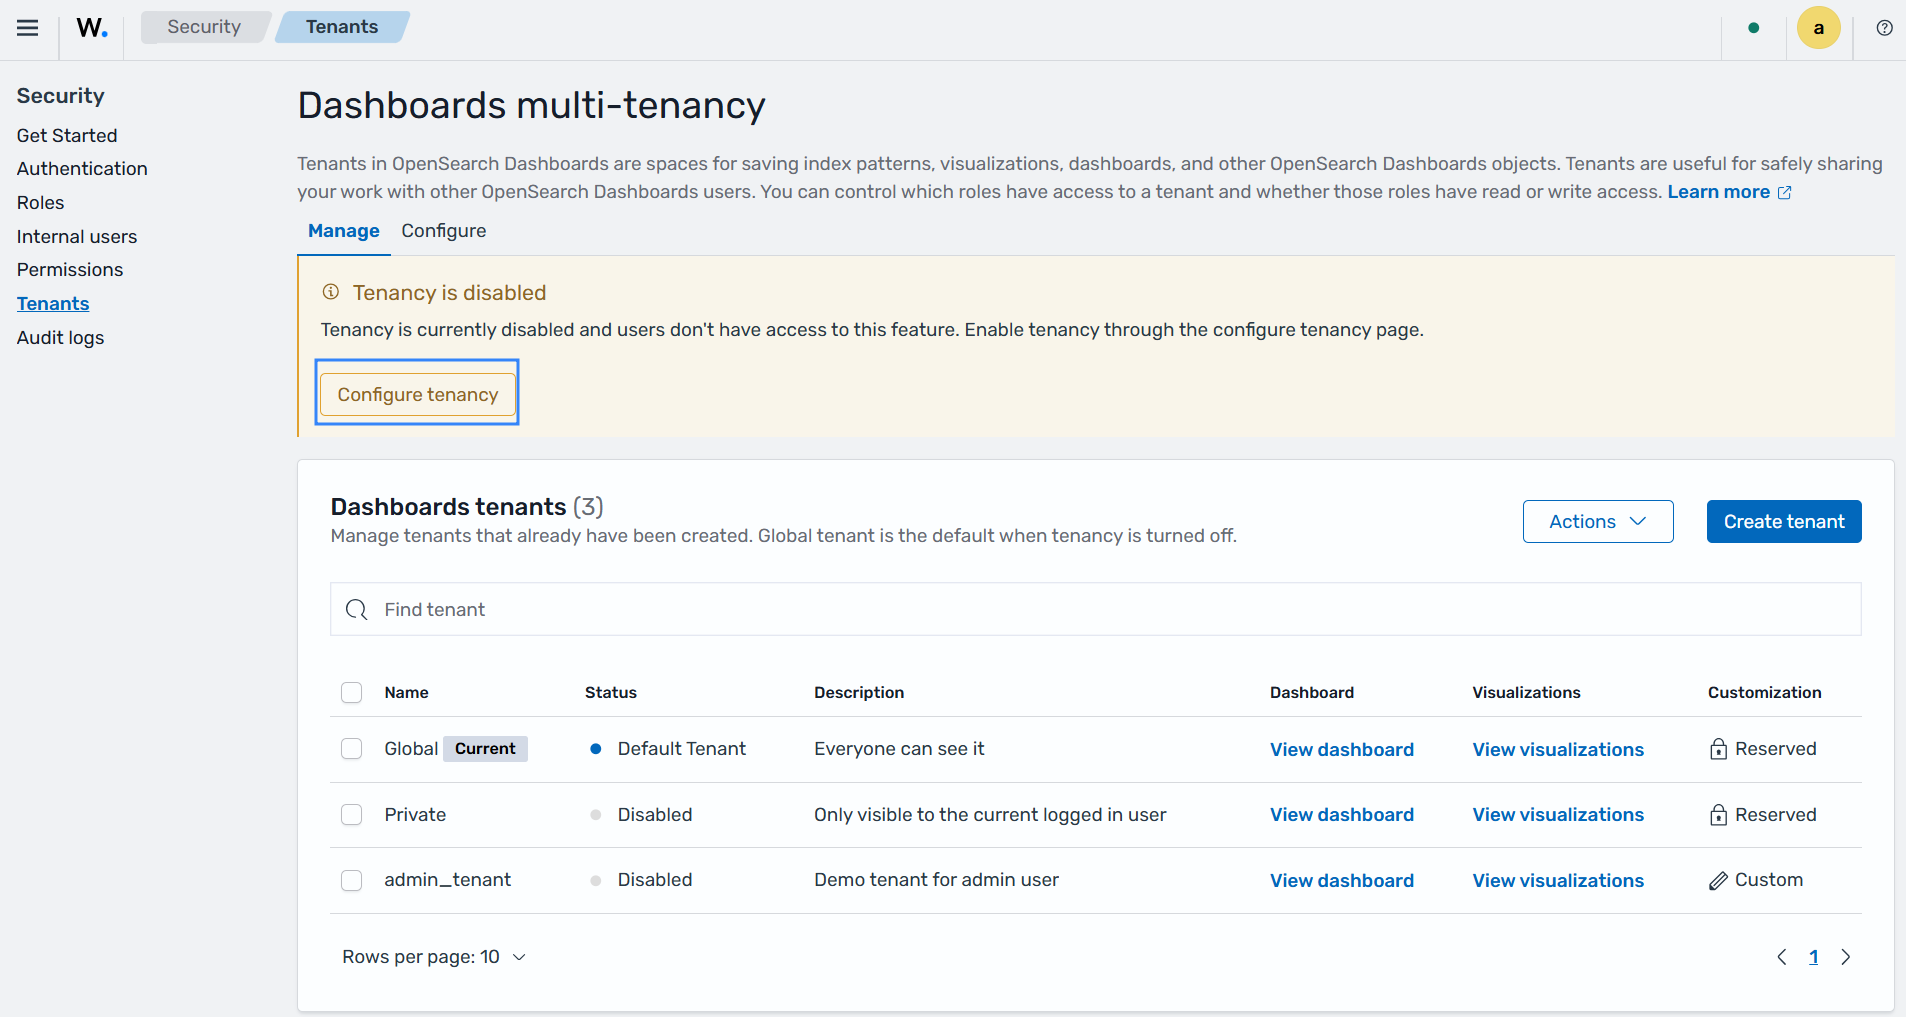Open the hamburger navigation menu

click(28, 28)
